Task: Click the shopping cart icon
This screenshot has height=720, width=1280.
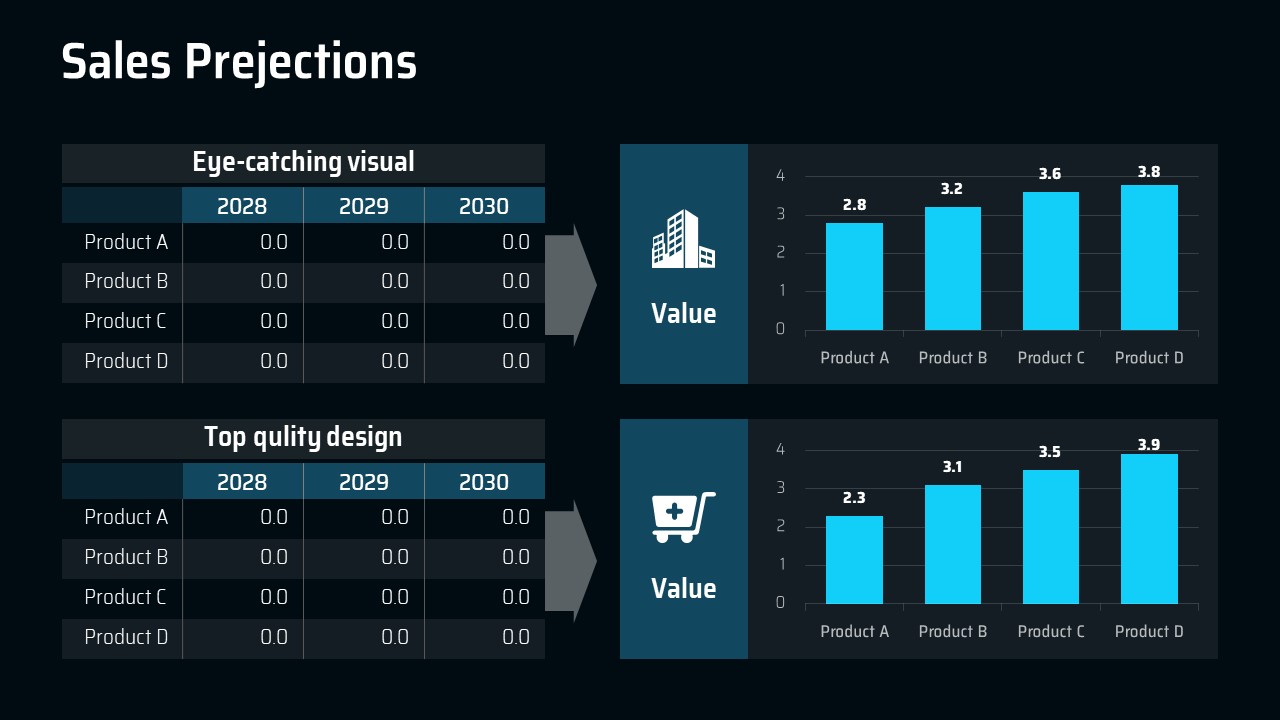Action: [x=684, y=516]
